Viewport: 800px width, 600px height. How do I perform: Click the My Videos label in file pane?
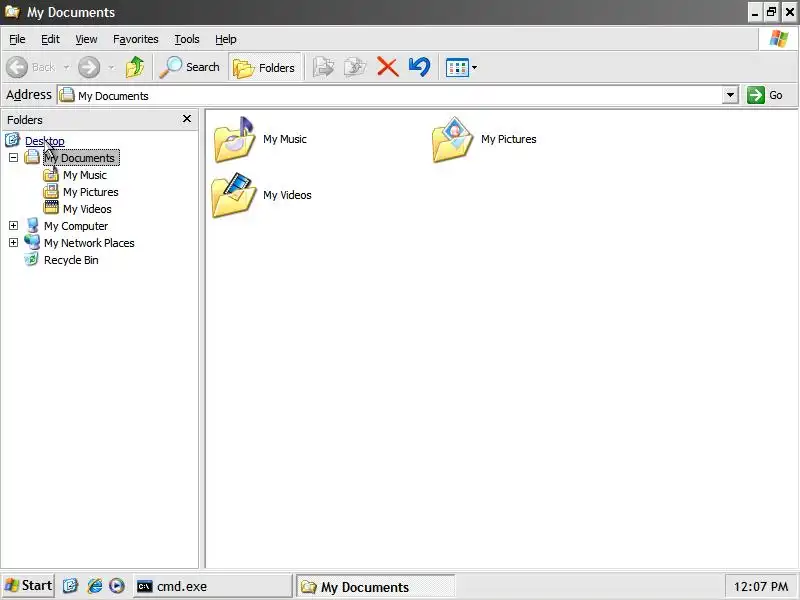click(x=287, y=195)
